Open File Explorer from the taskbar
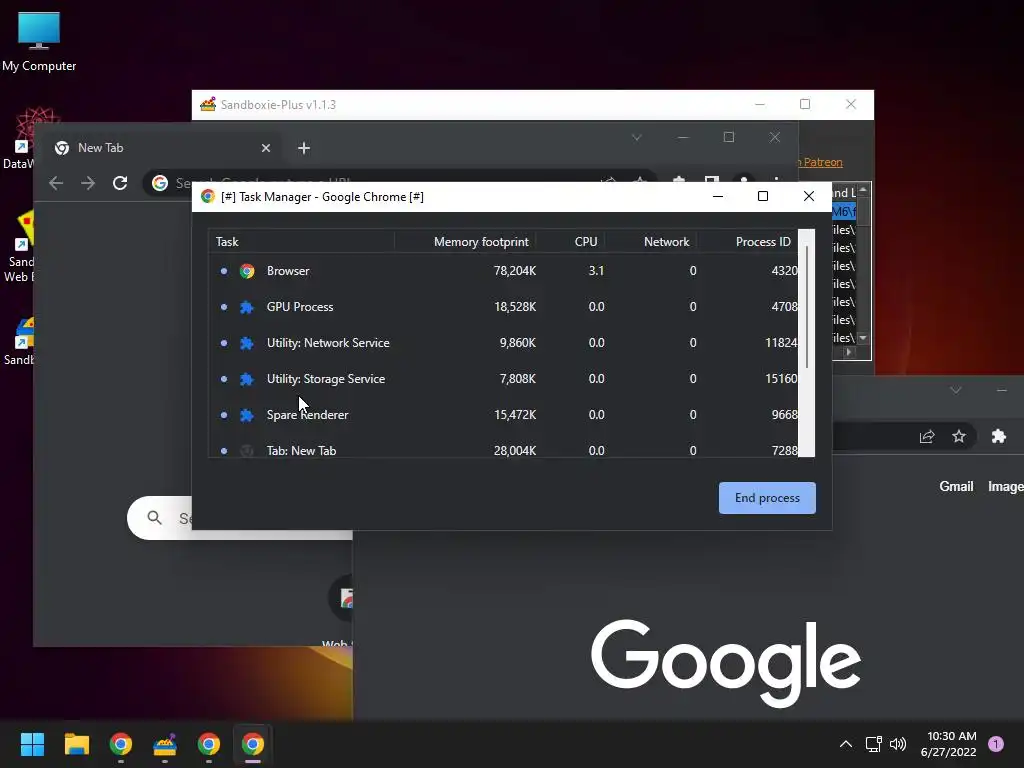 click(x=76, y=744)
